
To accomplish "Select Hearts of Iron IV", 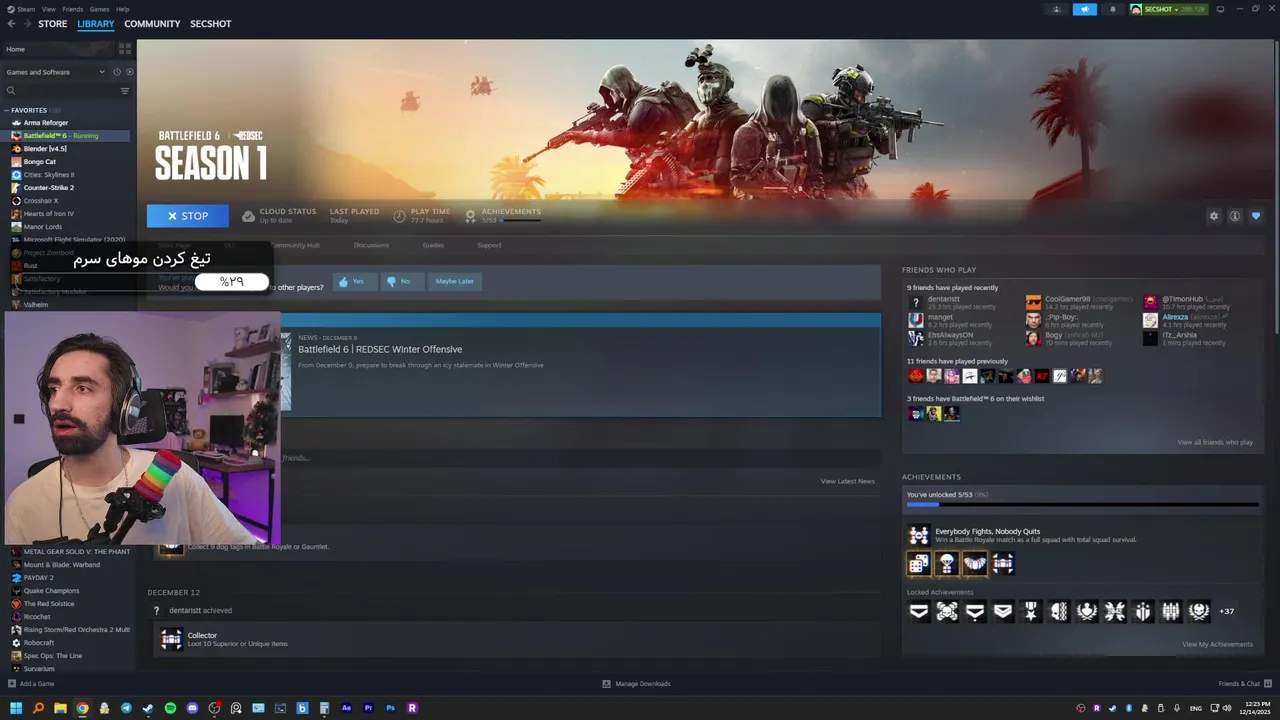I will point(49,214).
